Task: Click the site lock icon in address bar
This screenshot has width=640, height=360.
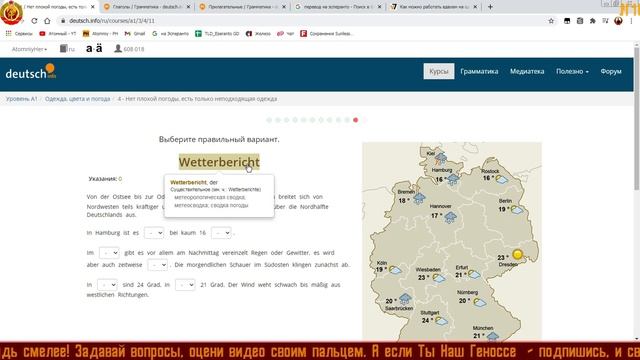Action: (62, 21)
